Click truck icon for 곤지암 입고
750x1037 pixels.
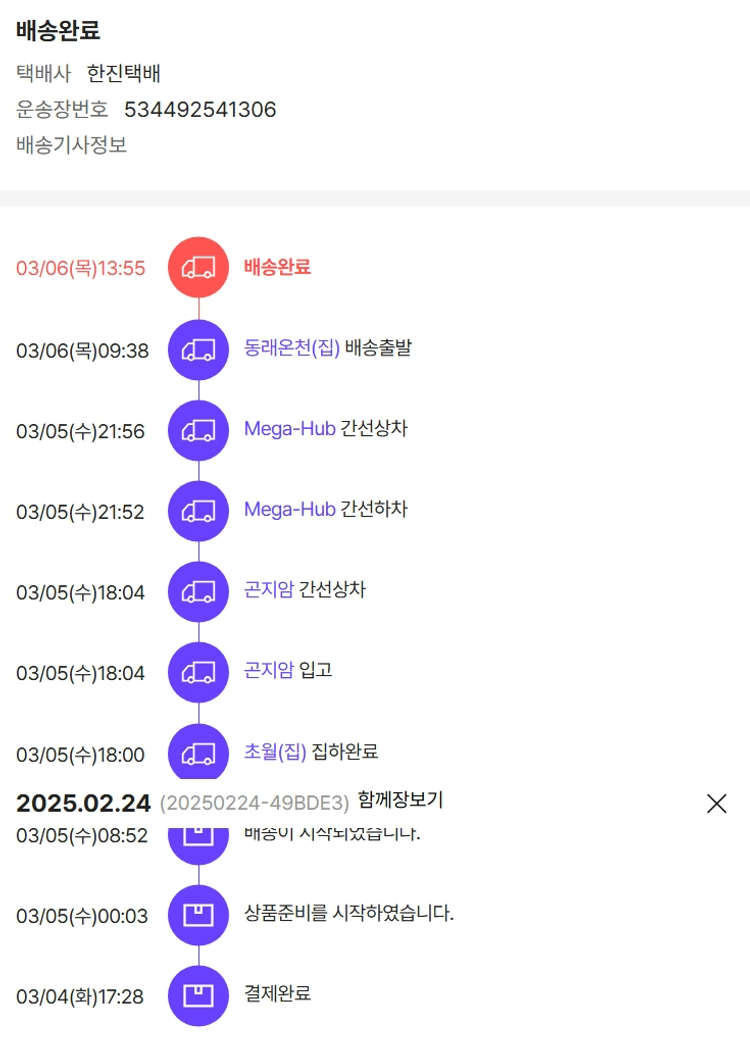click(198, 673)
